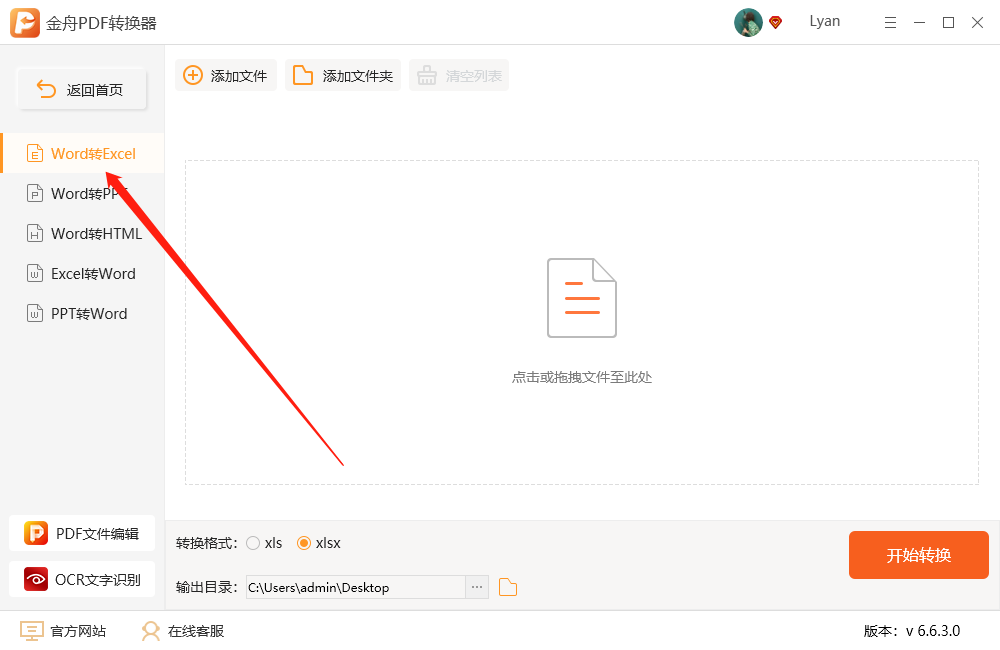Image resolution: width=1000 pixels, height=650 pixels.
Task: Open the hamburger menu in title bar
Action: (890, 23)
